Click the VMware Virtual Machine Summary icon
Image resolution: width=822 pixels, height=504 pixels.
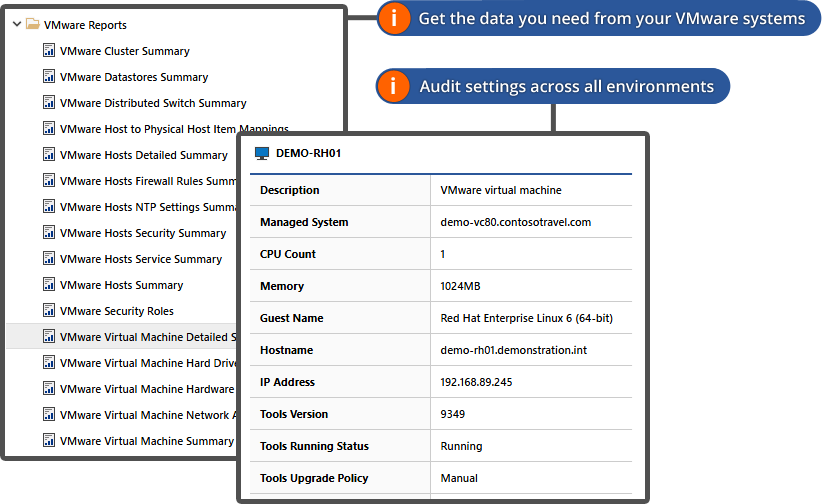pos(49,441)
